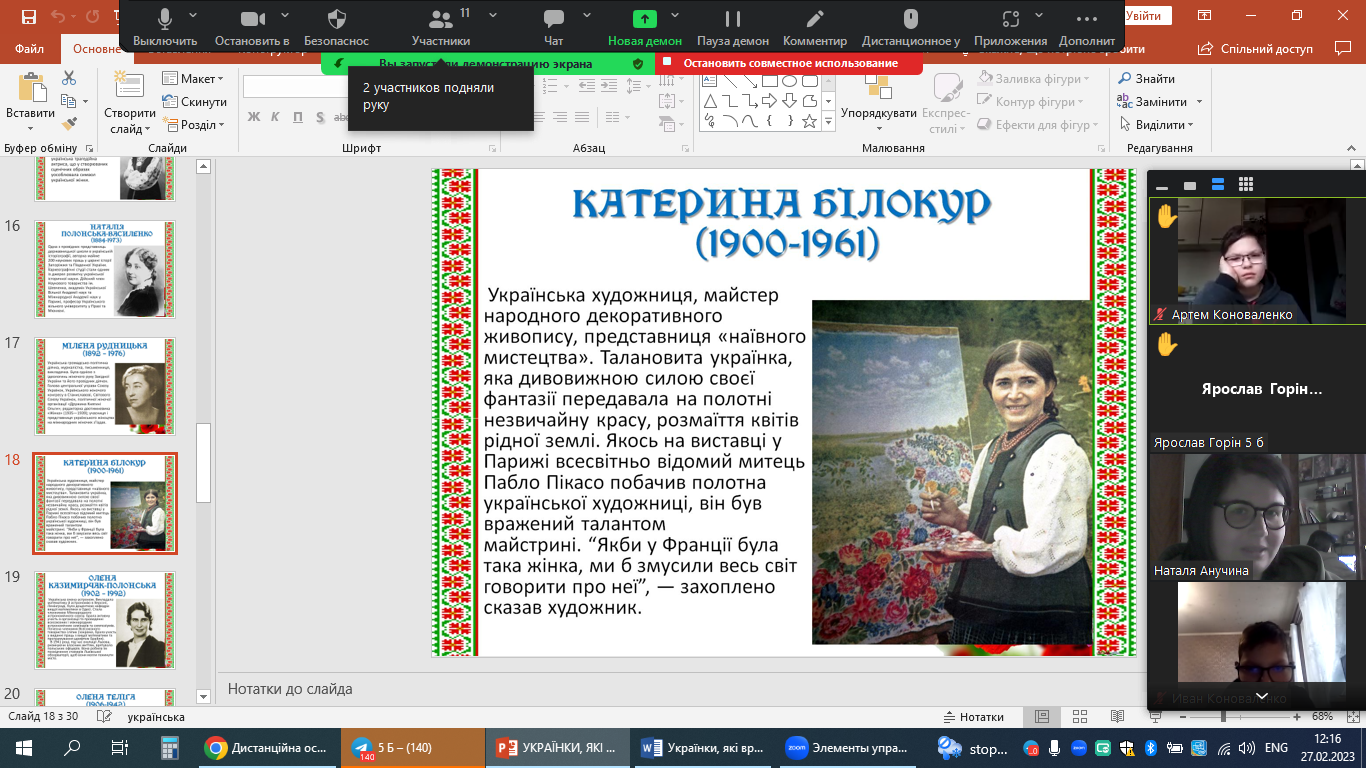Open Комментировать annotation pen tool
Screen dimensions: 1366x768
(x=815, y=27)
